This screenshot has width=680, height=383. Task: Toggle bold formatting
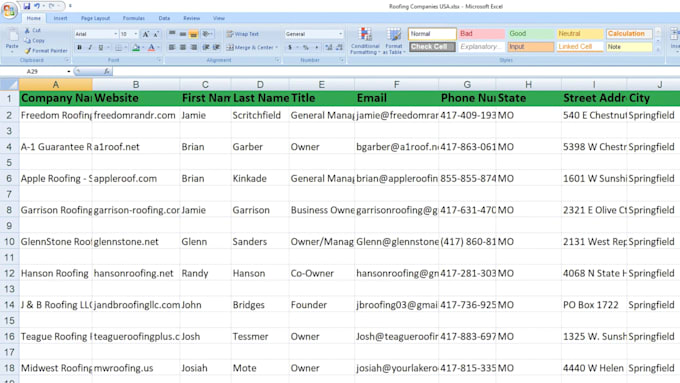pos(79,47)
